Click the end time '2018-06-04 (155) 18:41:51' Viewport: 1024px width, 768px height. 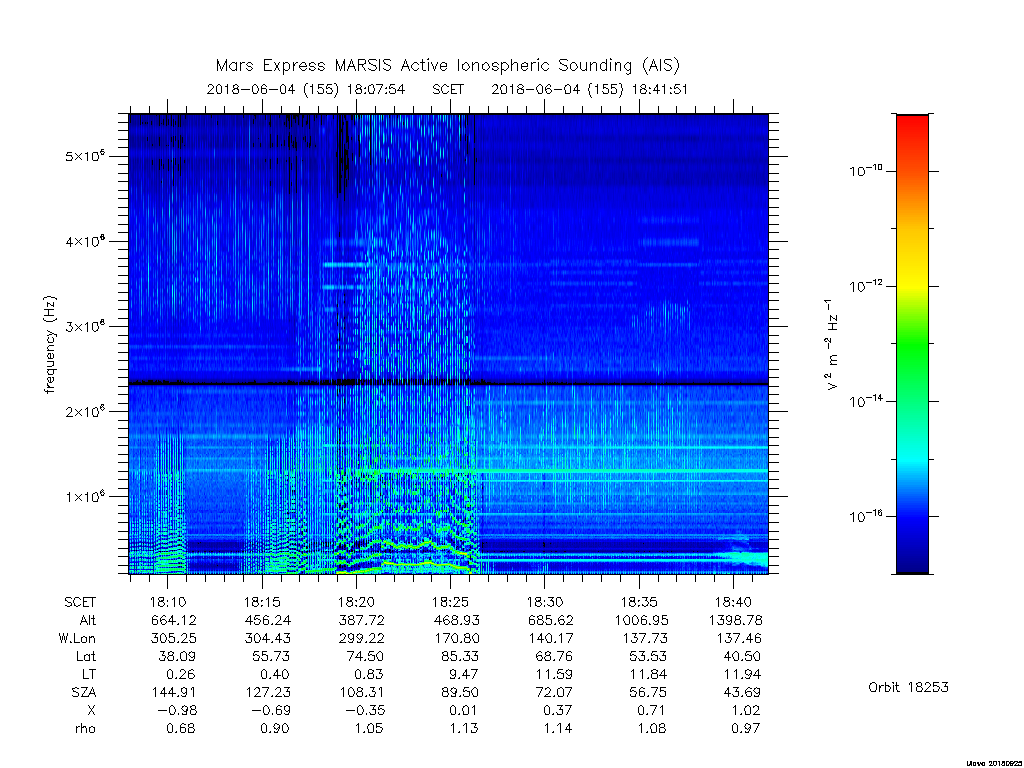tap(590, 89)
